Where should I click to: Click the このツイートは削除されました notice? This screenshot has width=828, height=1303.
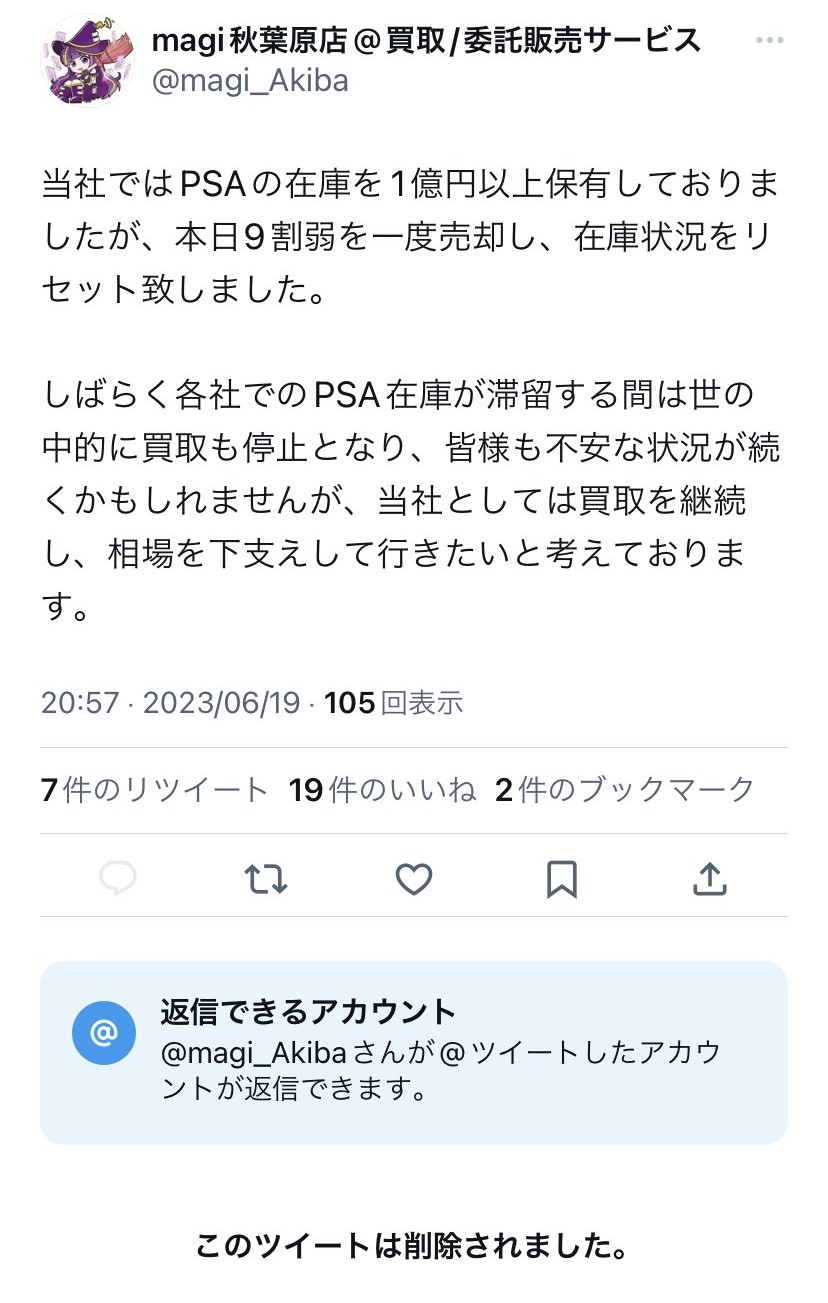point(412,1246)
